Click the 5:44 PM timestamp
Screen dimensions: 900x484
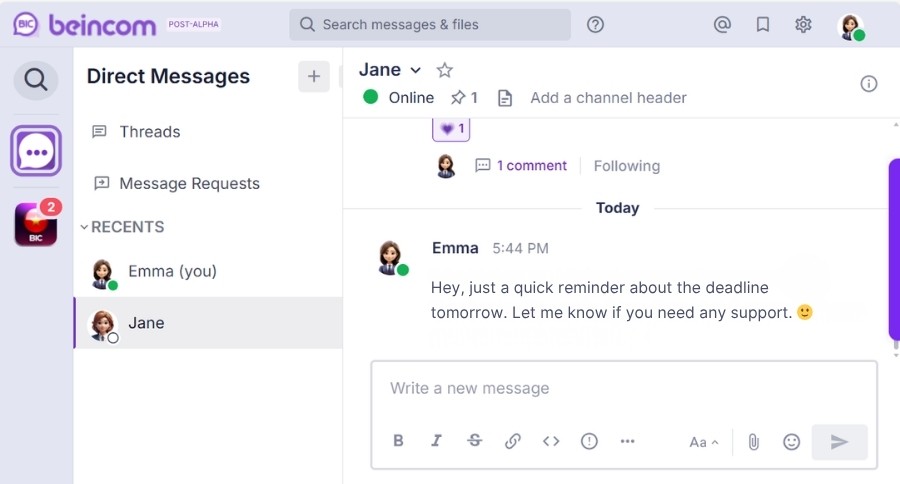pos(521,249)
